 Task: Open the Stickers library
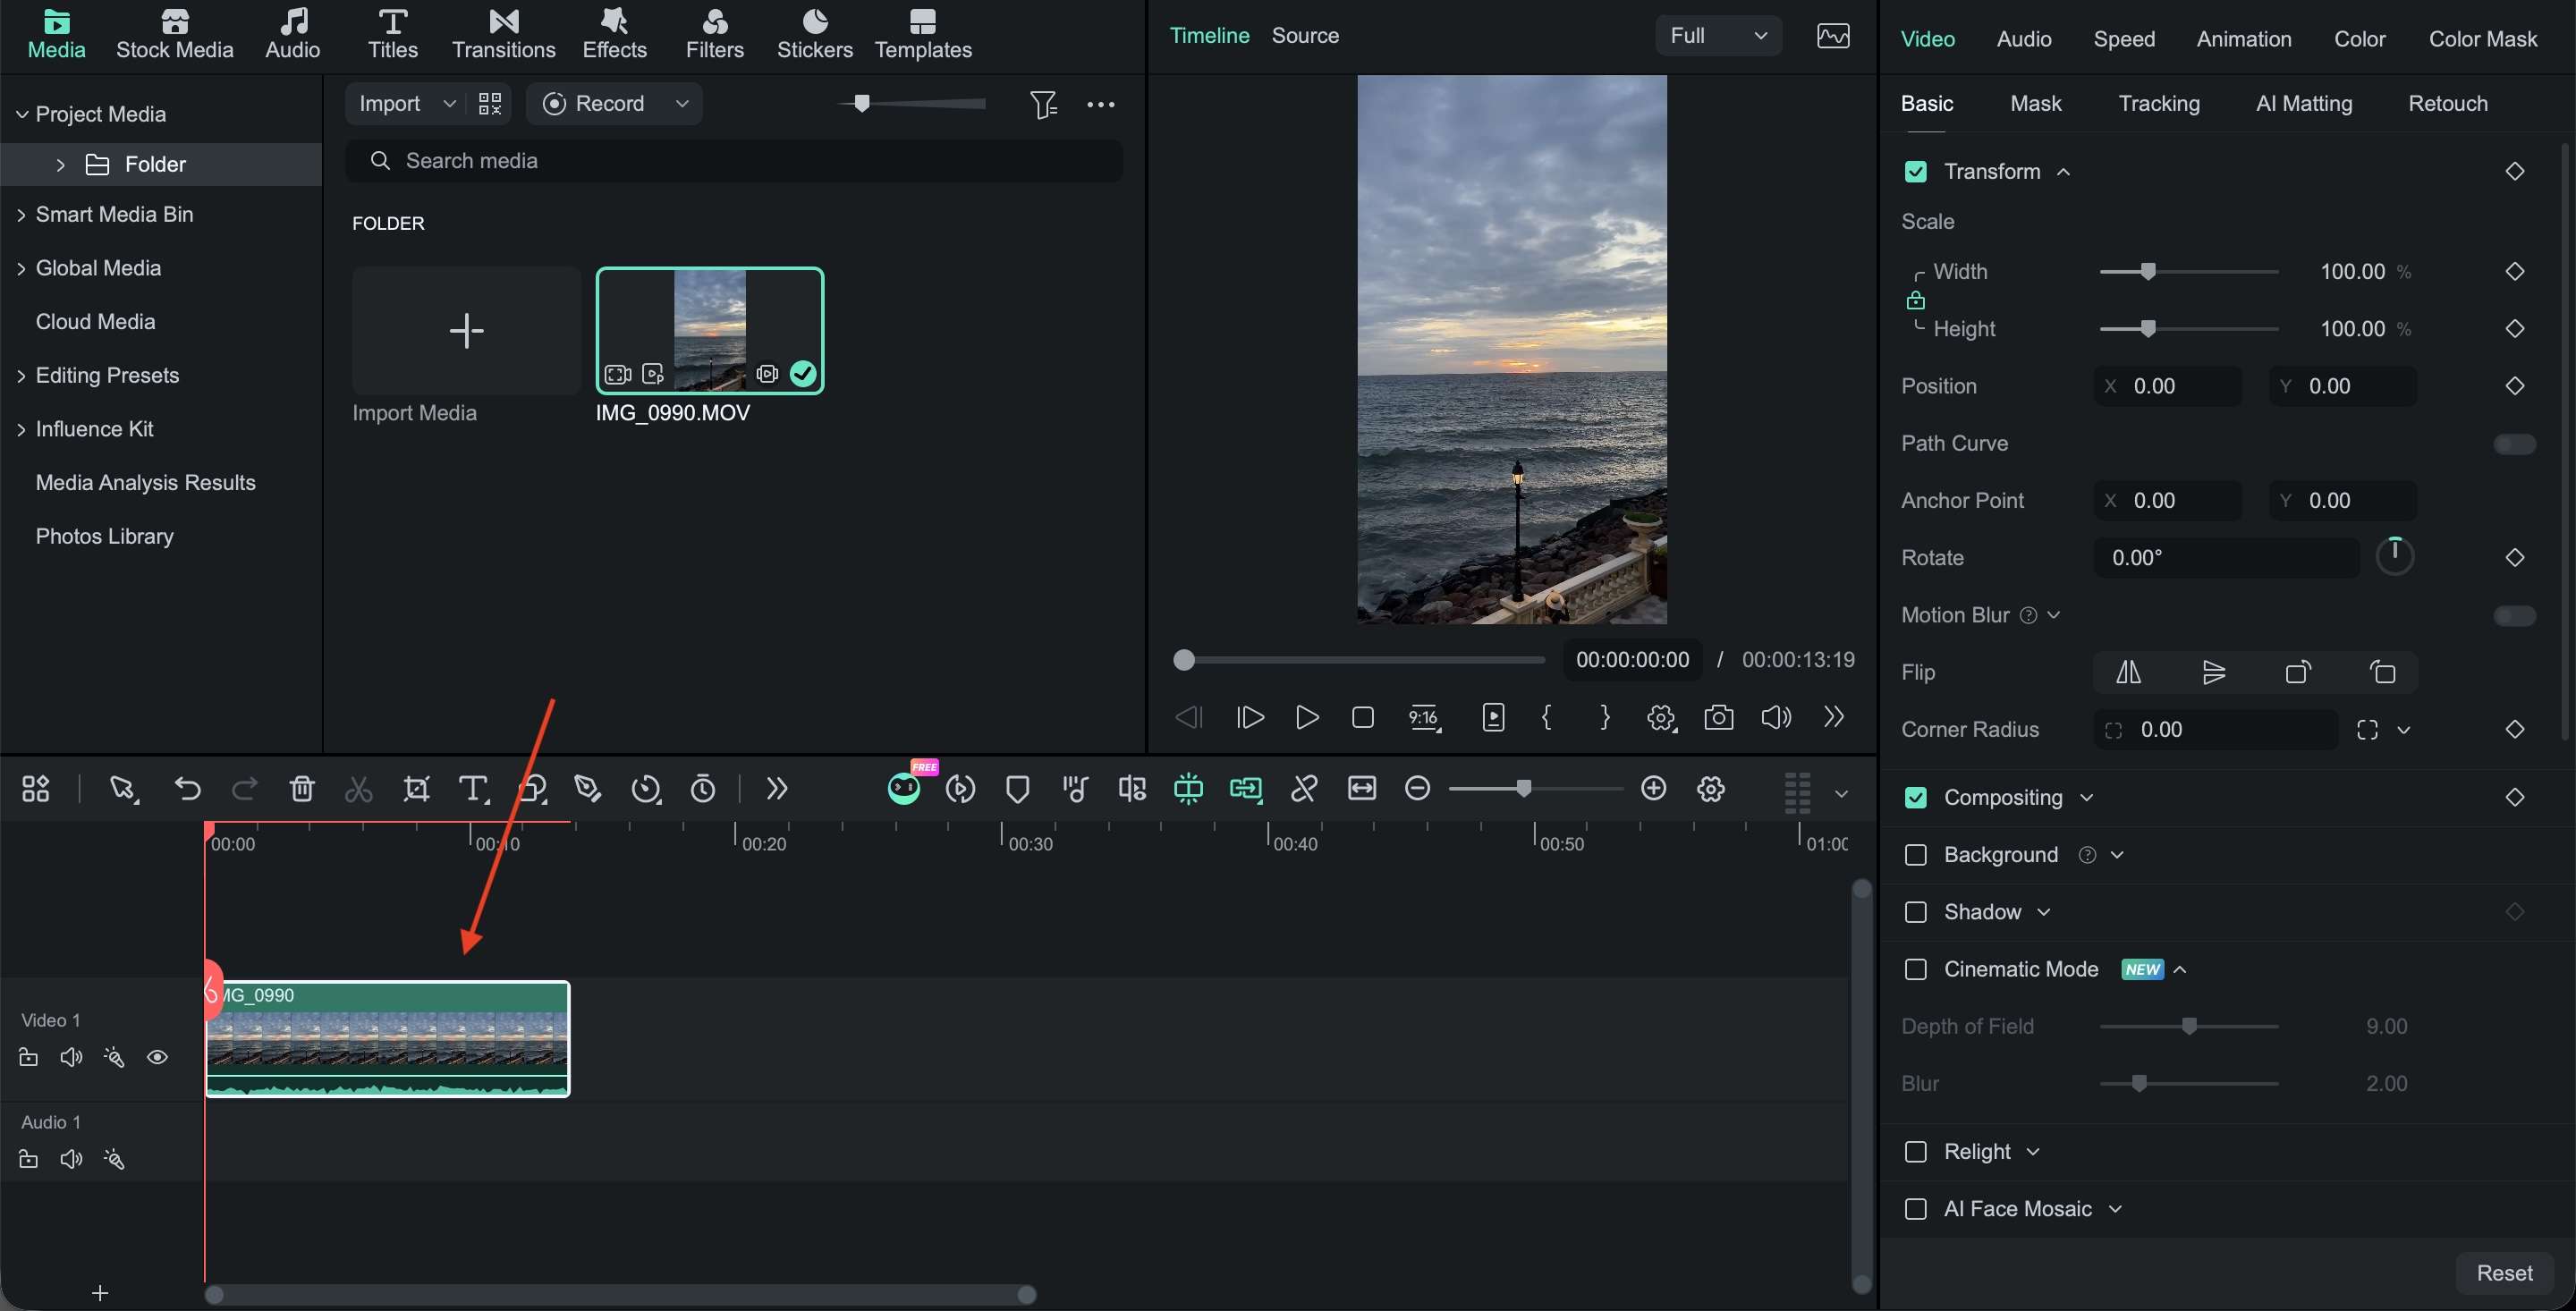815,34
